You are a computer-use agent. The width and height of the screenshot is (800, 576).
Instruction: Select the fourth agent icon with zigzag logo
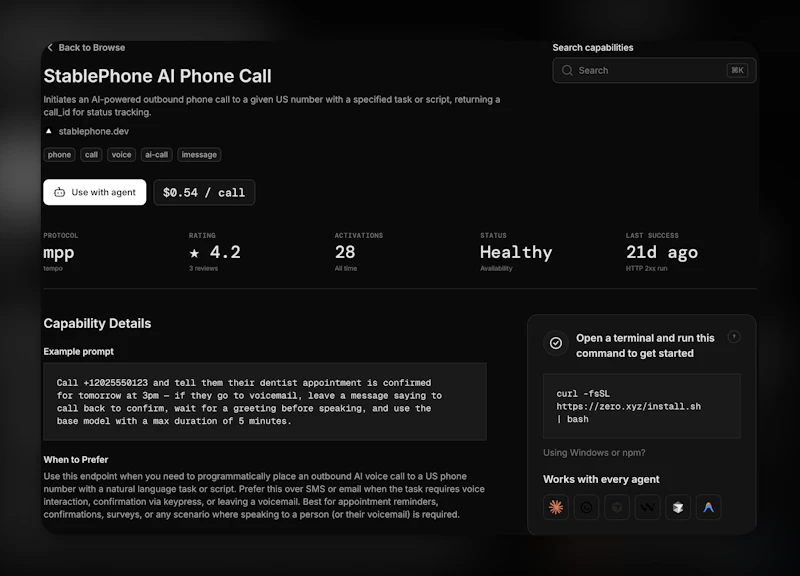pos(647,507)
